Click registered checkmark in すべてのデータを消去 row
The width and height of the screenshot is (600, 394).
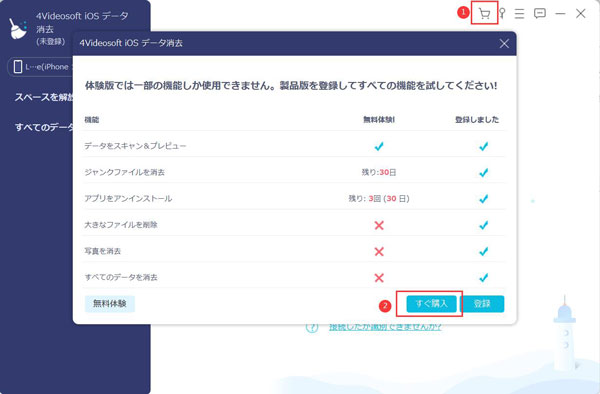(x=484, y=278)
